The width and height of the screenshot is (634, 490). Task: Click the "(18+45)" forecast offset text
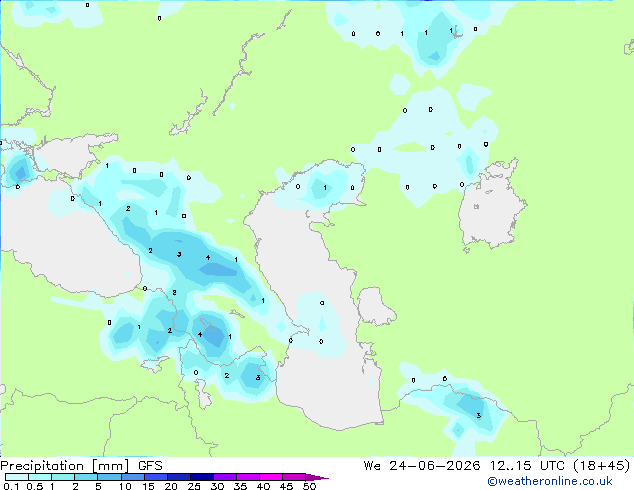602,466
